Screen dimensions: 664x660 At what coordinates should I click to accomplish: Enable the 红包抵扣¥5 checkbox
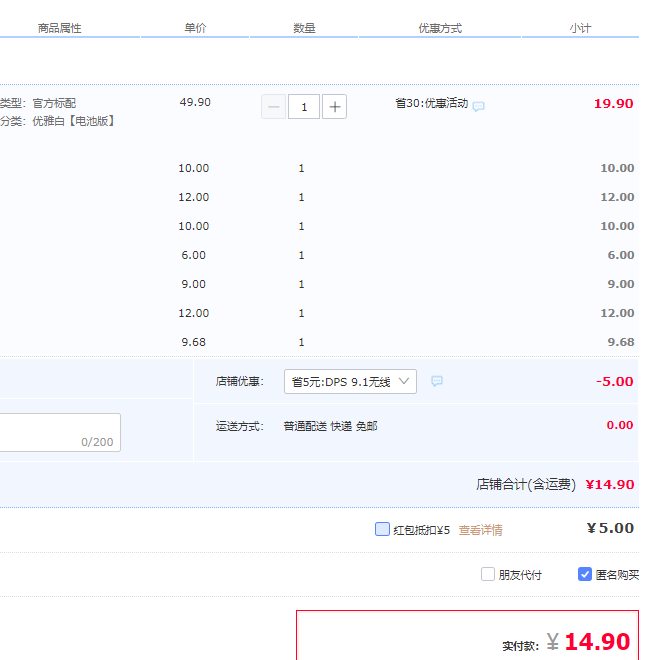pyautogui.click(x=382, y=529)
